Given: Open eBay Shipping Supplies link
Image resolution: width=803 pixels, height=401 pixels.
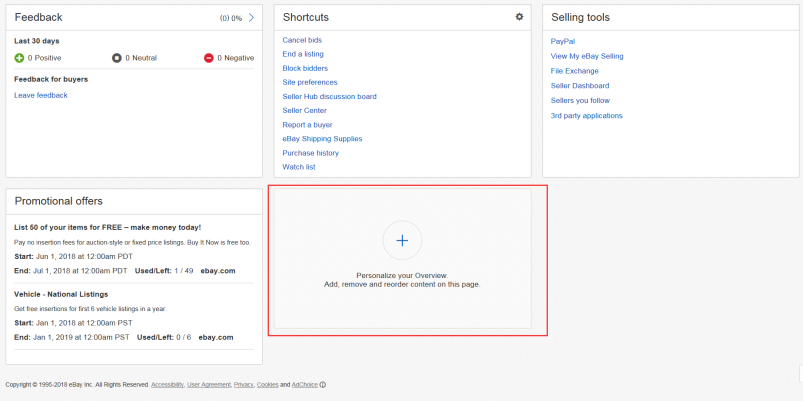Looking at the screenshot, I should tap(322, 139).
